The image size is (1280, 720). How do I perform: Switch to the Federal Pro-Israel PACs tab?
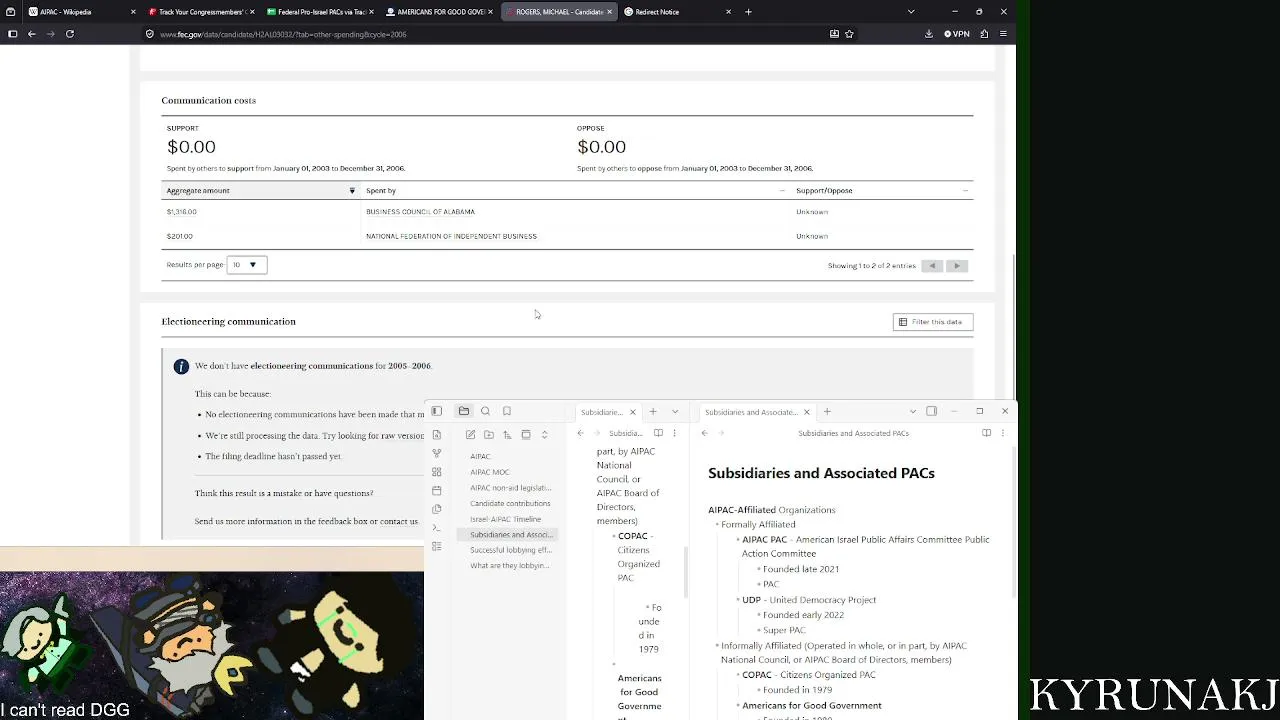pos(319,12)
